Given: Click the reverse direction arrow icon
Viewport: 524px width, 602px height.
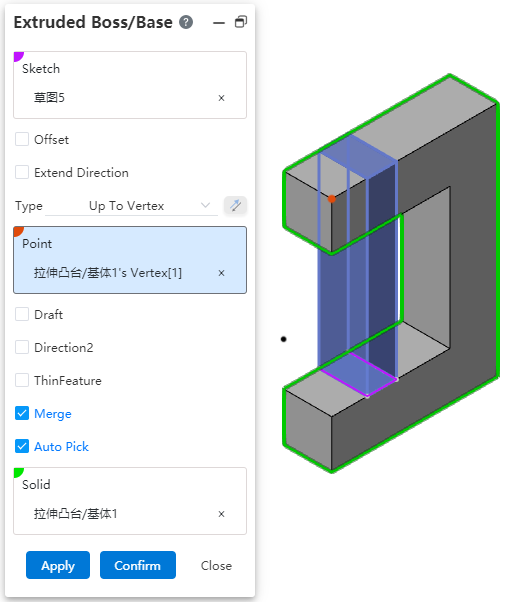Looking at the screenshot, I should click(235, 205).
